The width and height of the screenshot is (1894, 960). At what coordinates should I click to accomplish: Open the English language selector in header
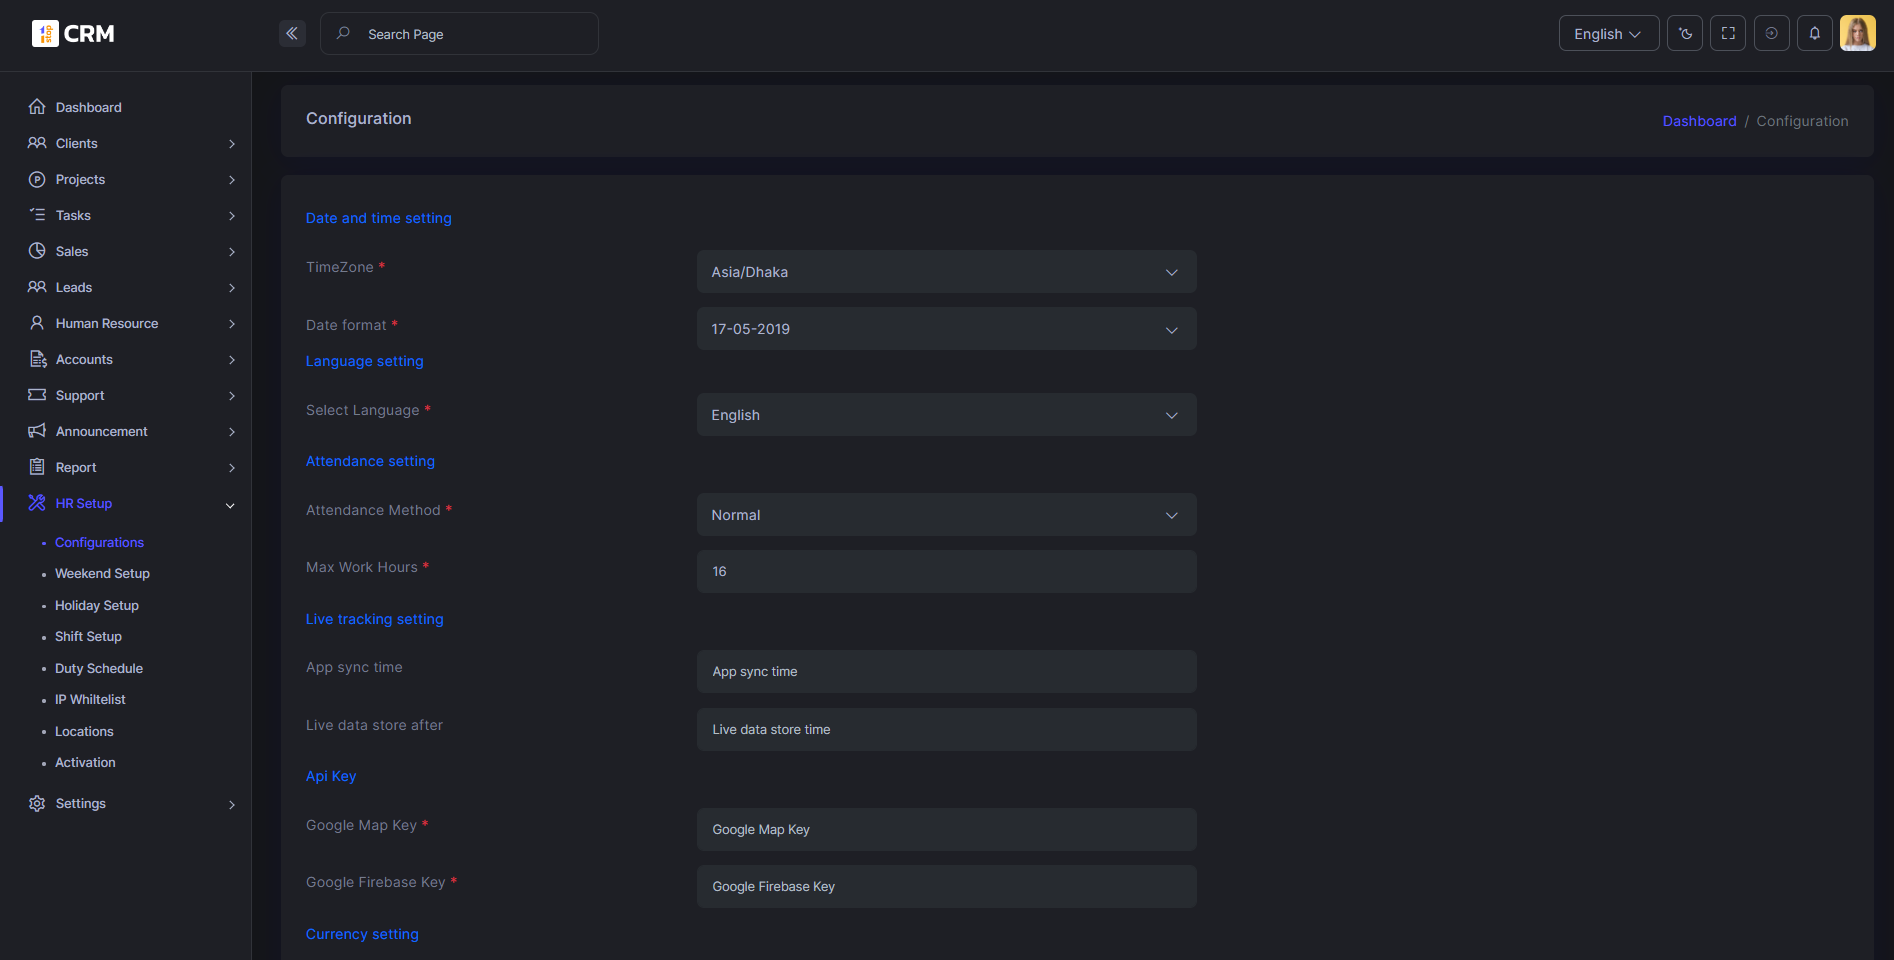pyautogui.click(x=1608, y=34)
